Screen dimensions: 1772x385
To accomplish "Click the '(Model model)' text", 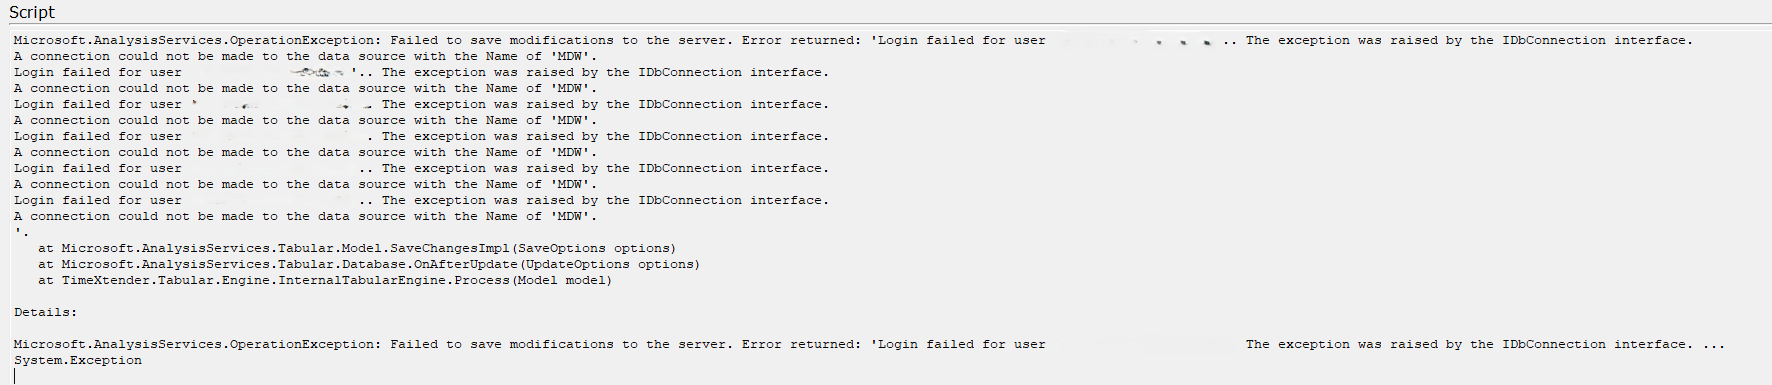I will [x=561, y=280].
